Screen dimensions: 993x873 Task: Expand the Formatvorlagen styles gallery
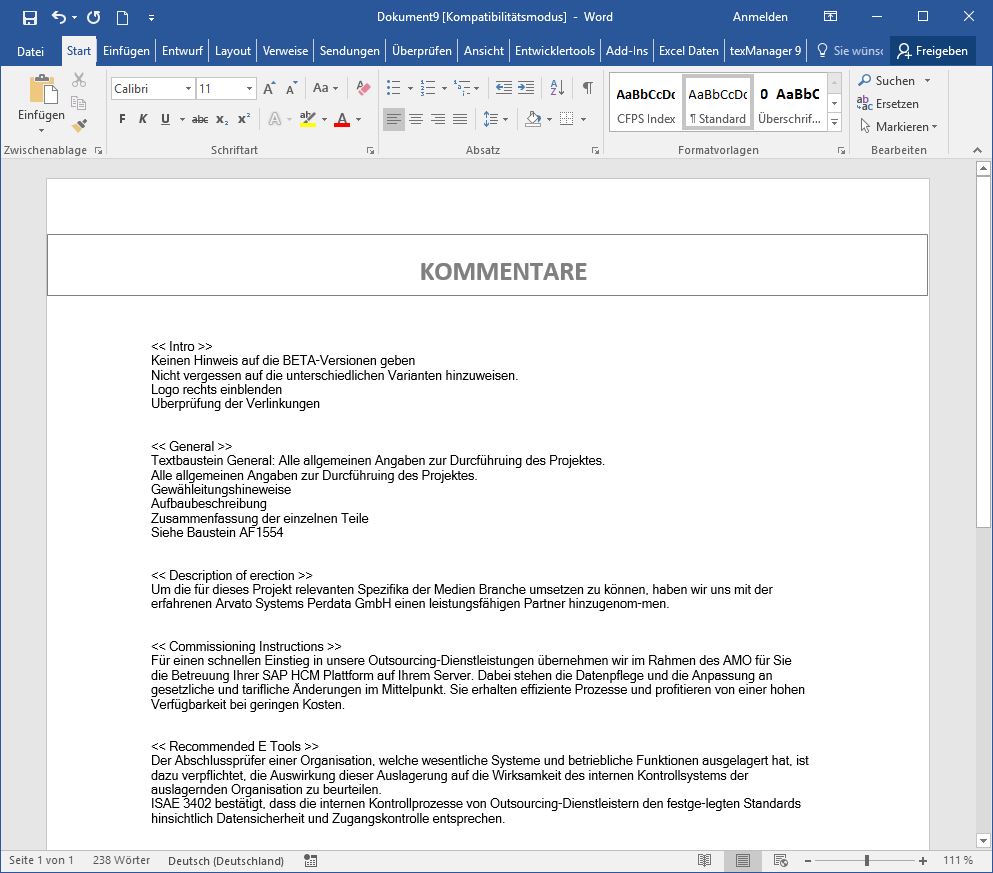tap(835, 122)
